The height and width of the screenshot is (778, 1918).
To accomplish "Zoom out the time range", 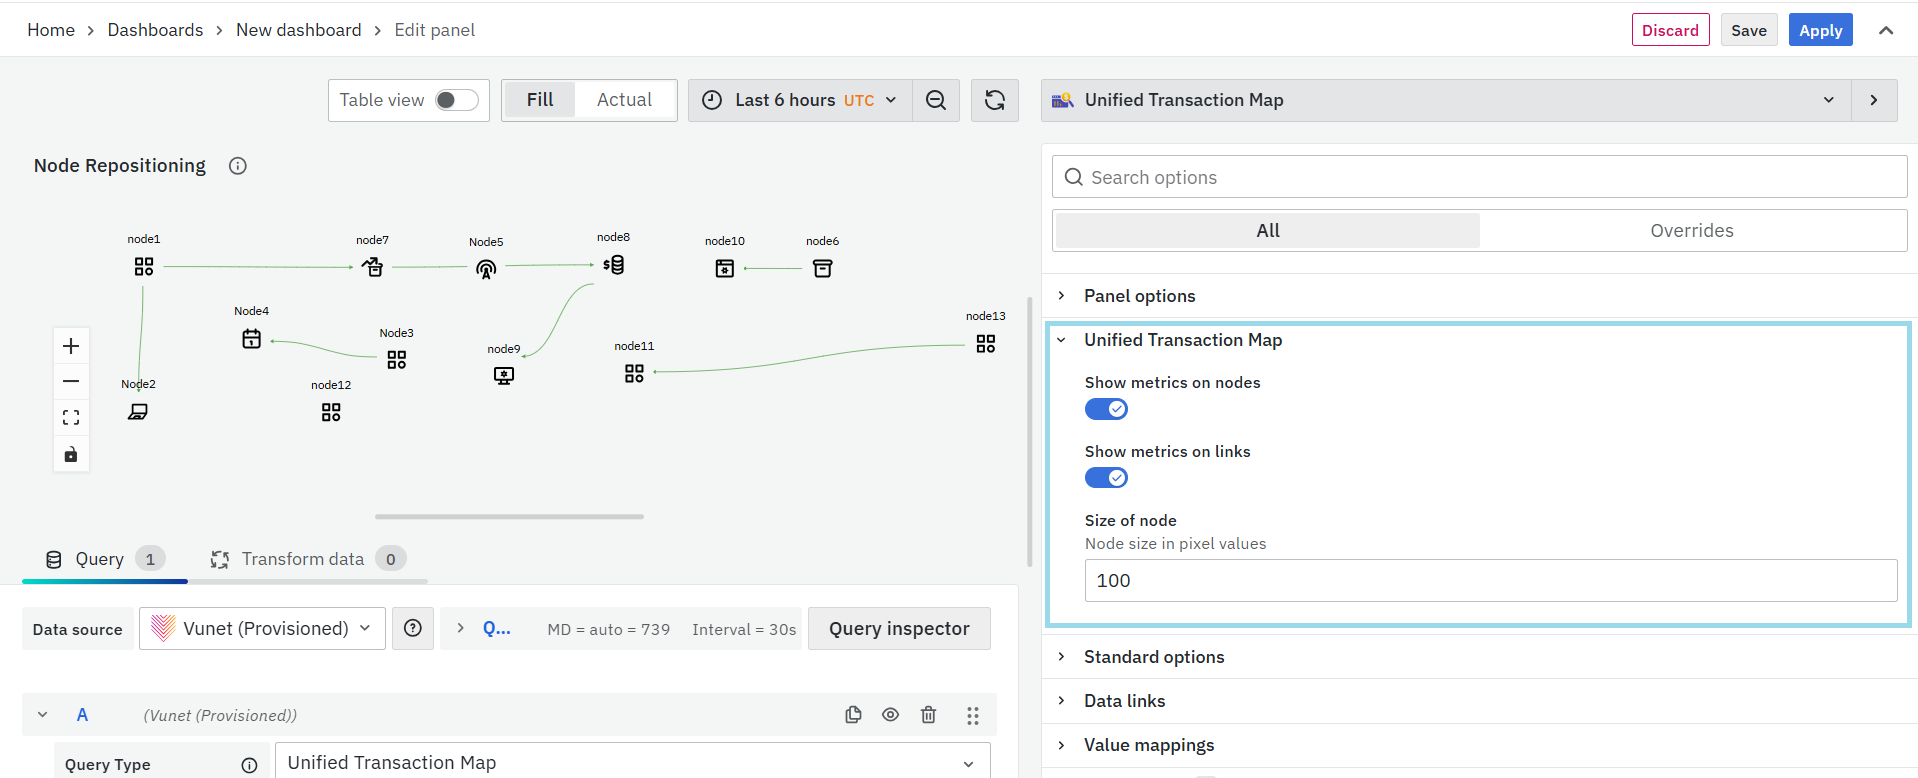I will 936,100.
